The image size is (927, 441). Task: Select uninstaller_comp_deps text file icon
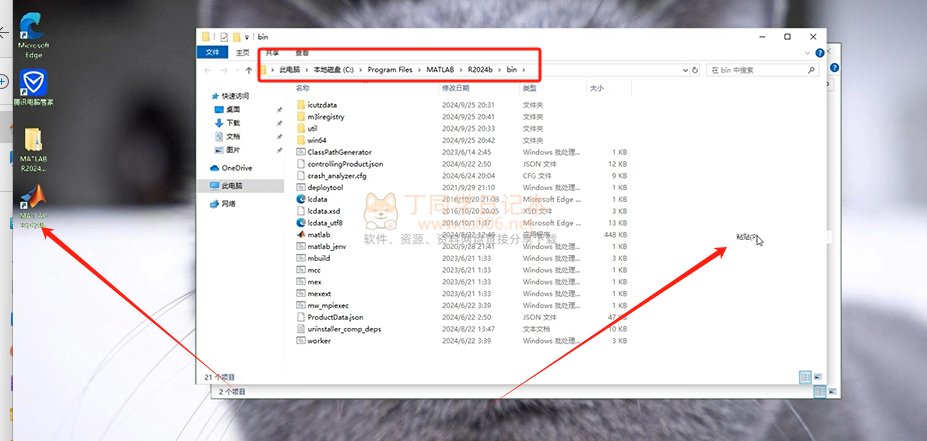coord(301,329)
